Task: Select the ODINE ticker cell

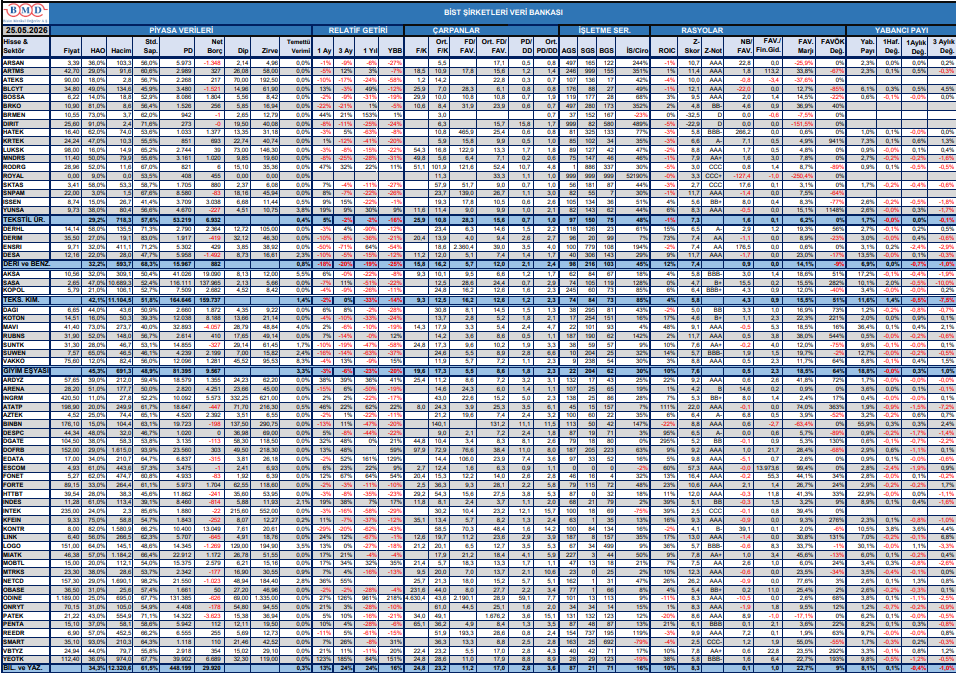Action: click(26, 598)
